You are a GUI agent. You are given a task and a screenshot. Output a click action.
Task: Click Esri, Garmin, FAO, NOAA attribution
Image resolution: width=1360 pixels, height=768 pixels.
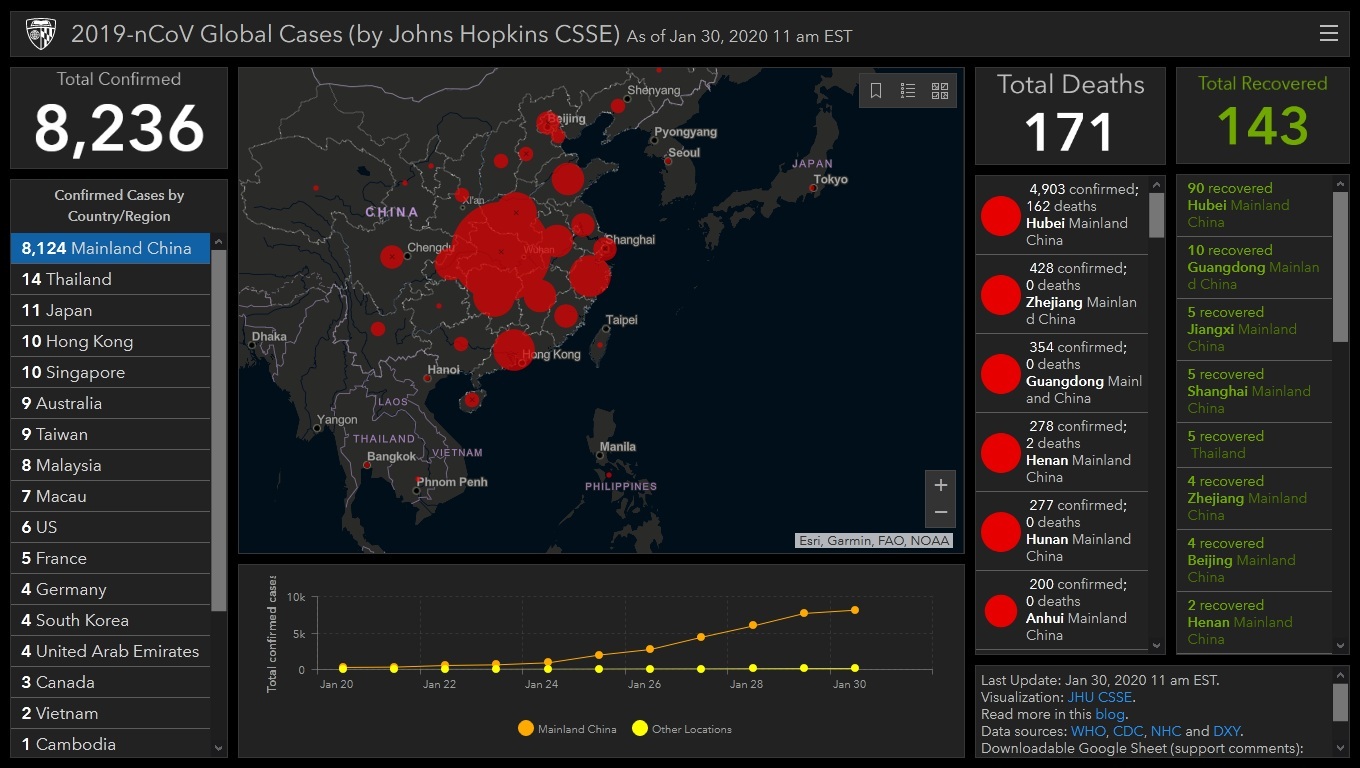pyautogui.click(x=874, y=541)
